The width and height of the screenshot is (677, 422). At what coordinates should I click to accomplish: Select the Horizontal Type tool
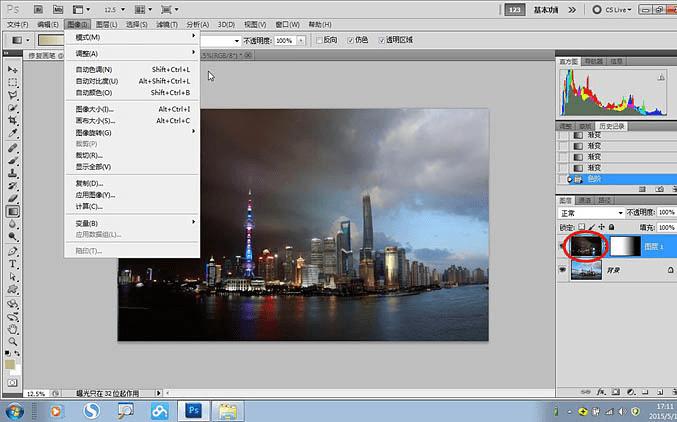[13, 264]
